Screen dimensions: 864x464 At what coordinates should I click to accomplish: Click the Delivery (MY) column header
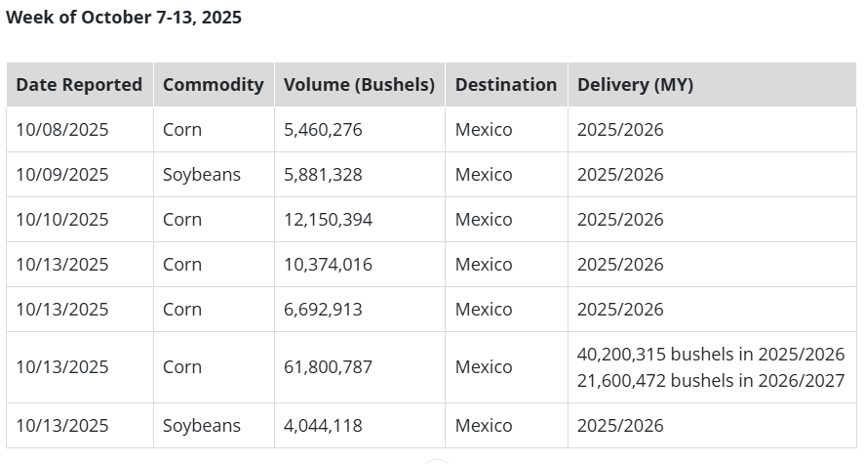tap(635, 85)
